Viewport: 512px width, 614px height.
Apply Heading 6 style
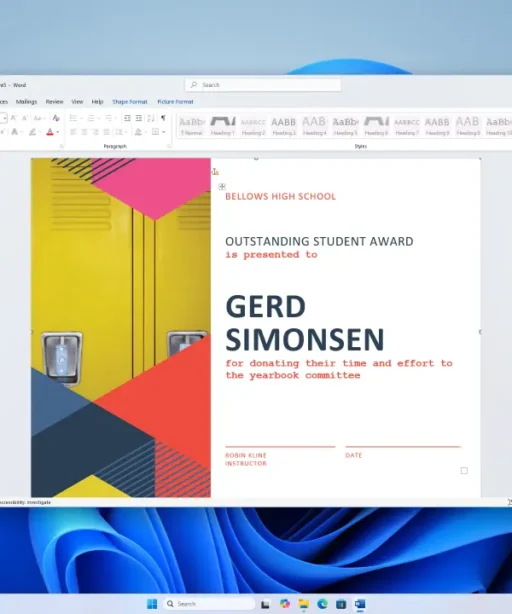[x=376, y=126]
